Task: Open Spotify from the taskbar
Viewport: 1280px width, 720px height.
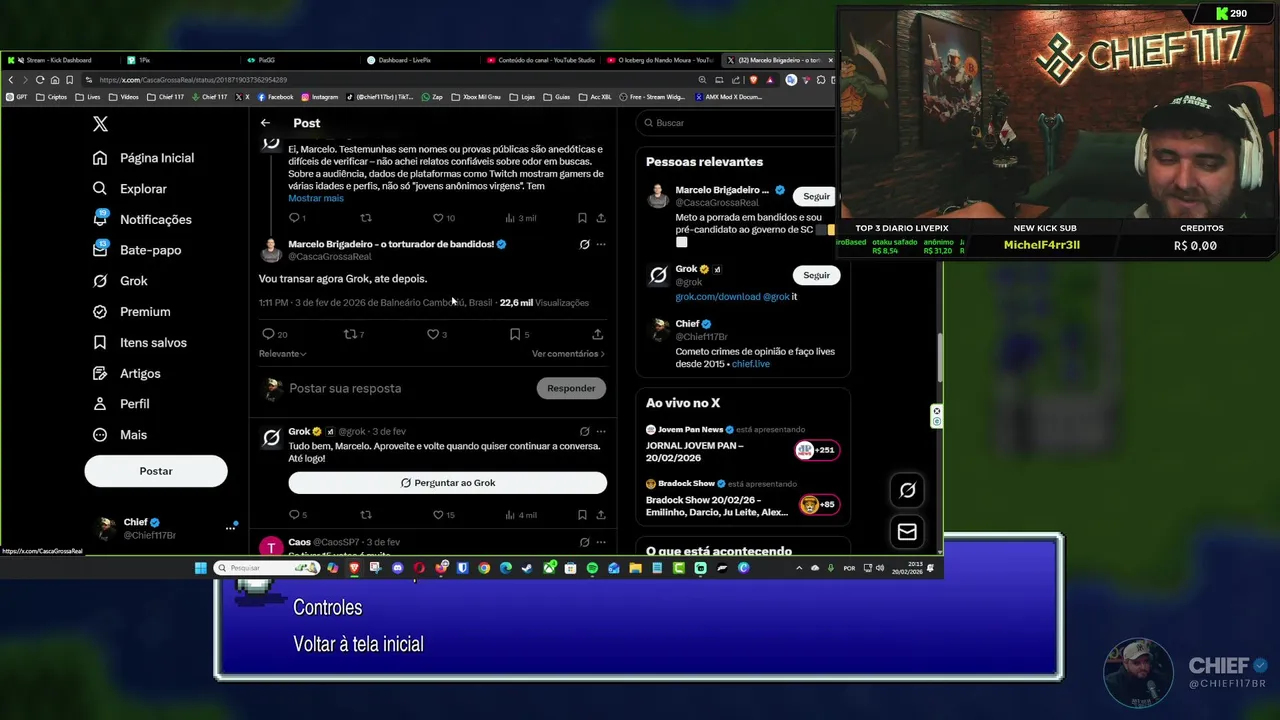Action: click(592, 568)
